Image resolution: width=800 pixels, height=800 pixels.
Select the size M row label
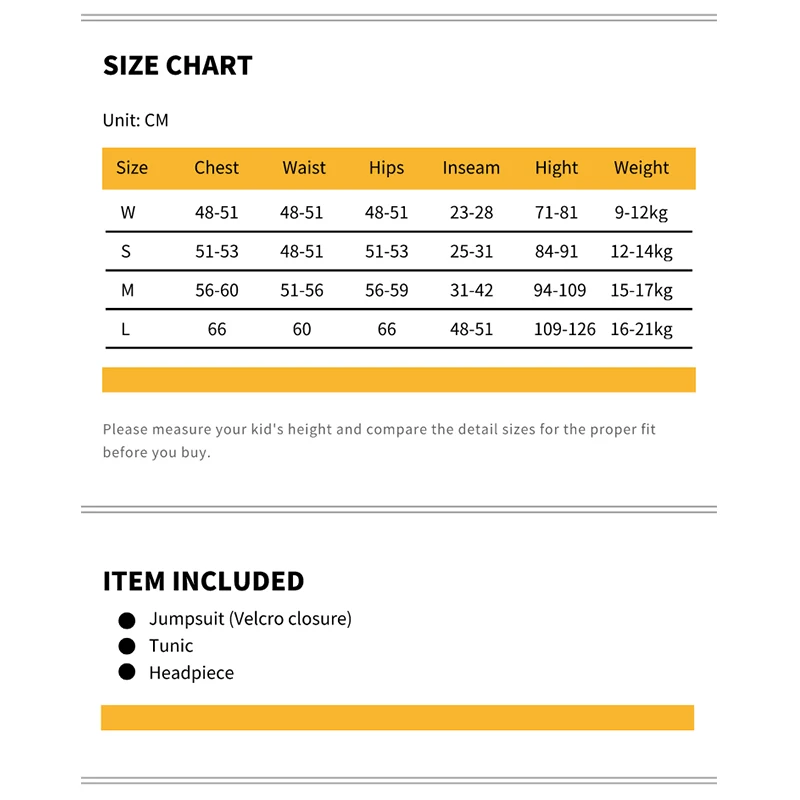click(x=126, y=290)
